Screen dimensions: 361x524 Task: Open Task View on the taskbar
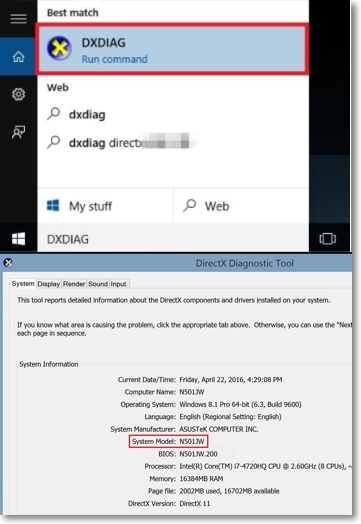point(328,239)
